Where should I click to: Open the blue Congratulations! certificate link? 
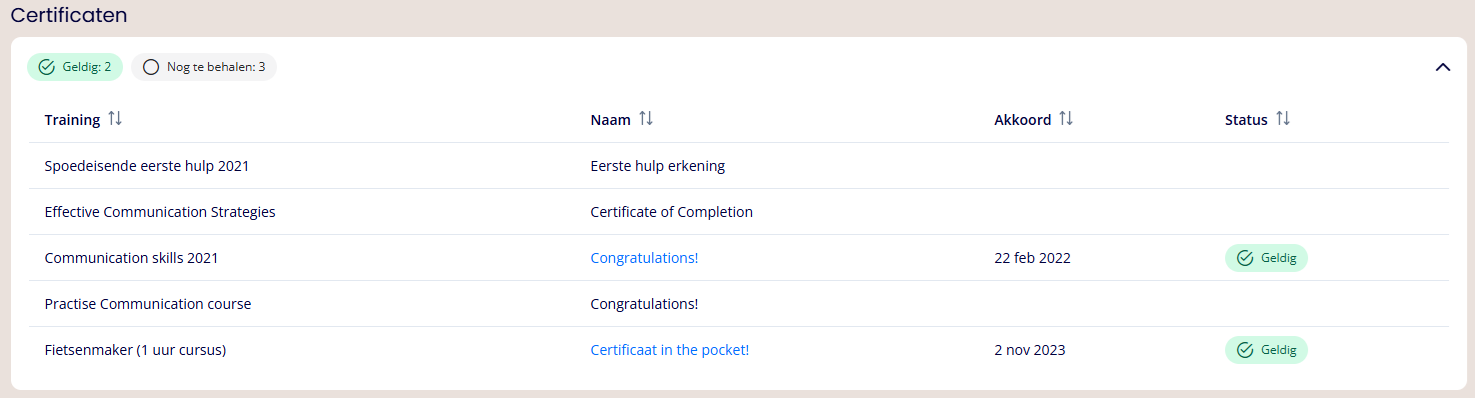tap(644, 258)
